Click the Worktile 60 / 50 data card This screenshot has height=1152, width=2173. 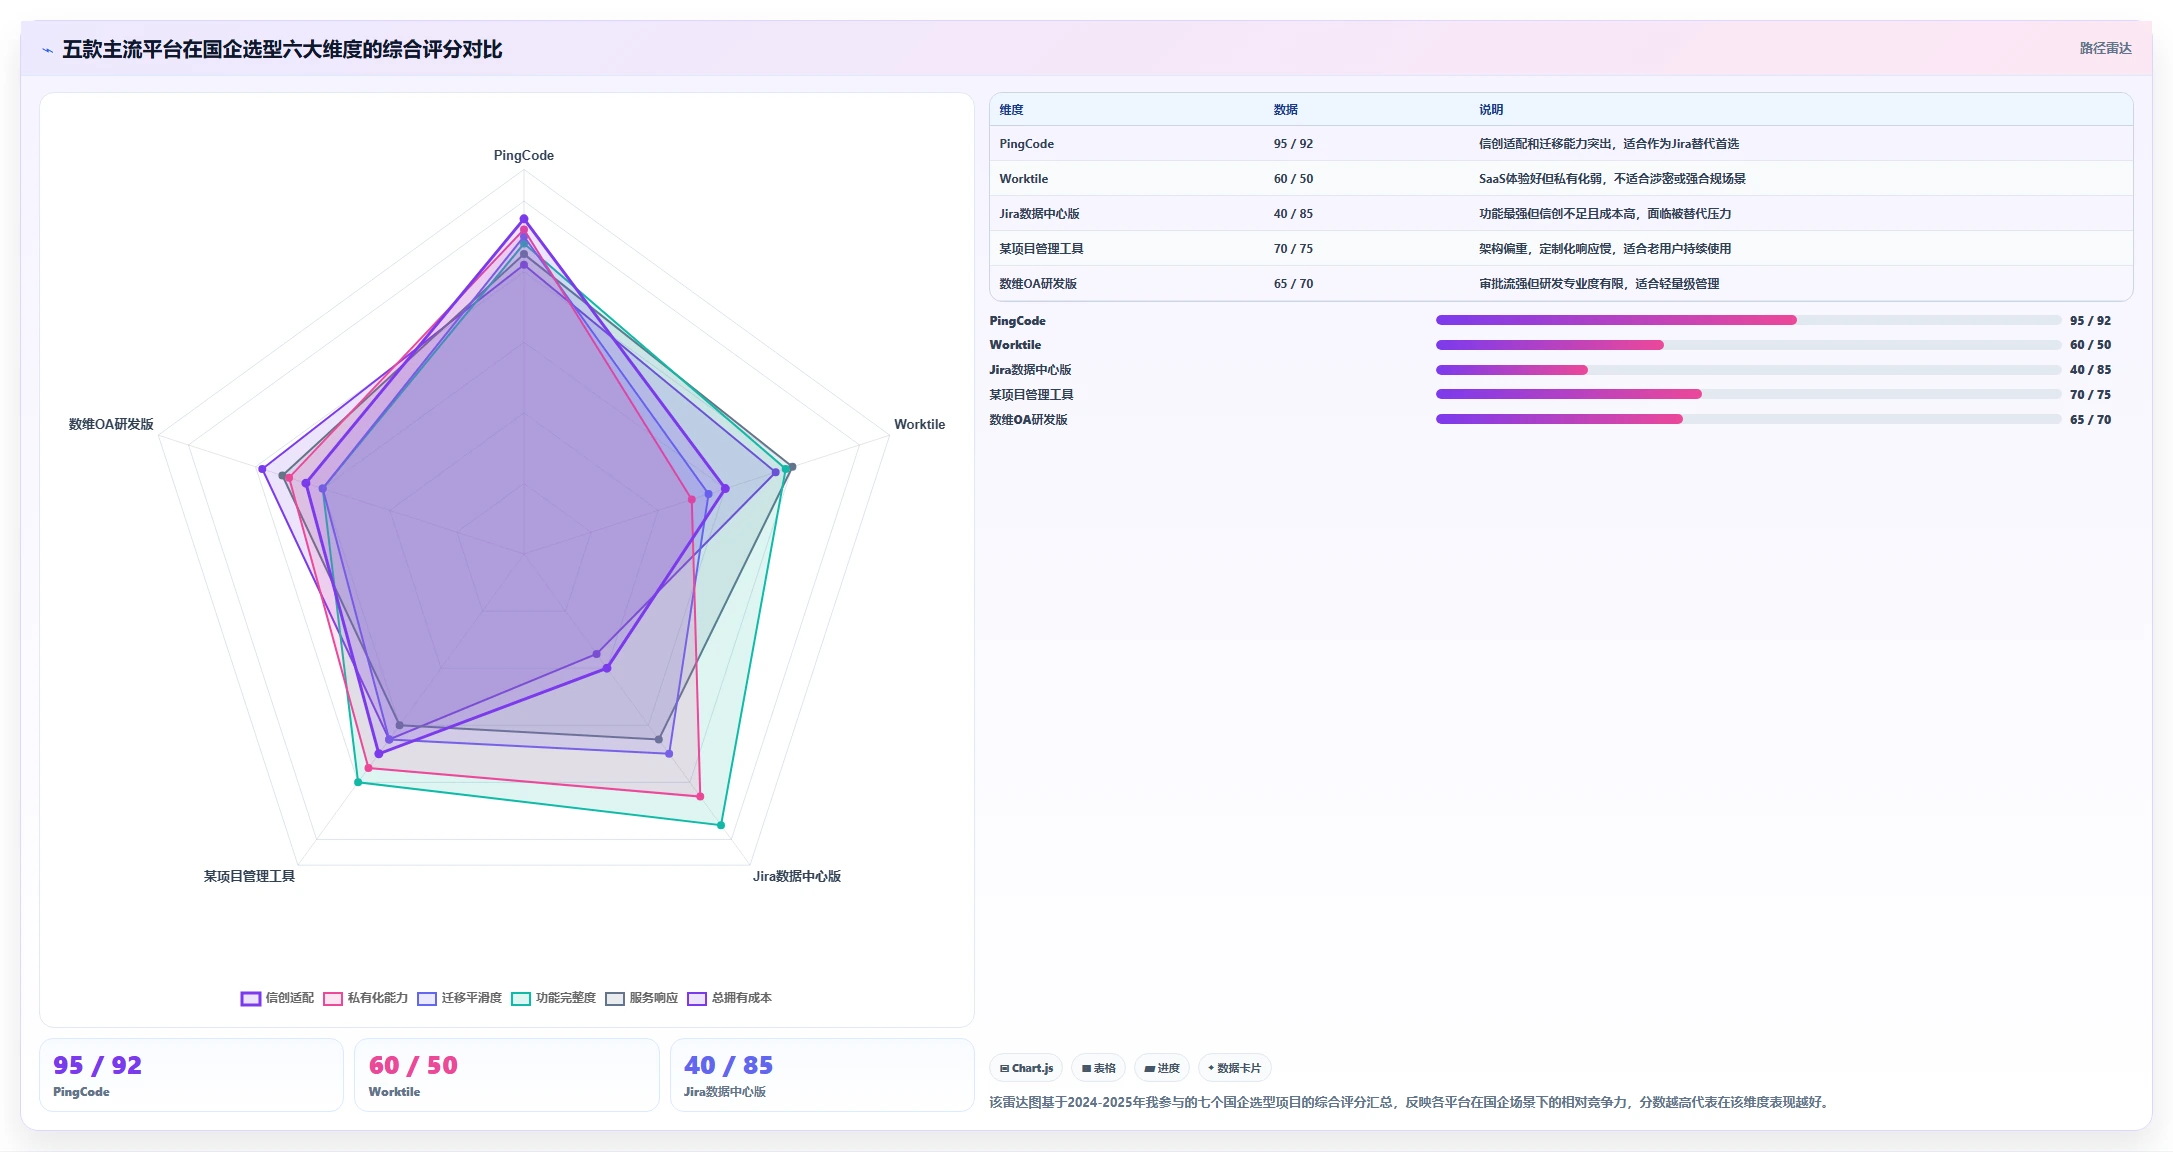[506, 1075]
